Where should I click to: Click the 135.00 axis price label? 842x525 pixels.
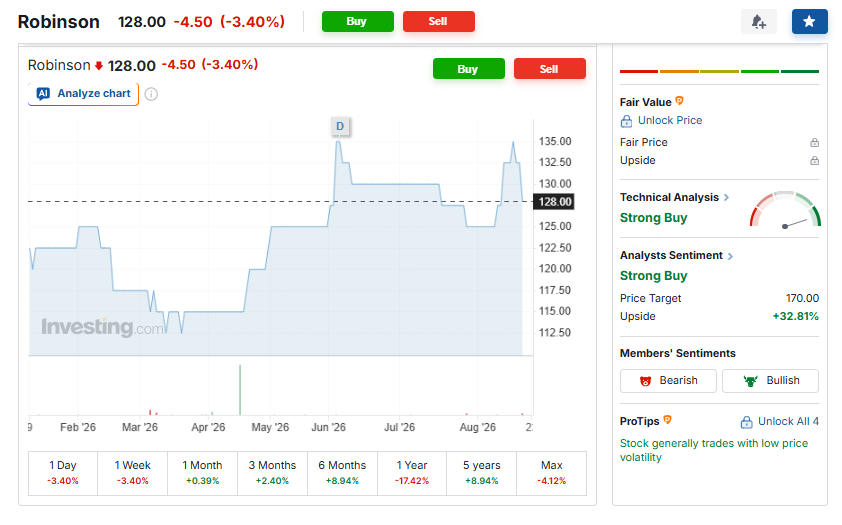[555, 142]
